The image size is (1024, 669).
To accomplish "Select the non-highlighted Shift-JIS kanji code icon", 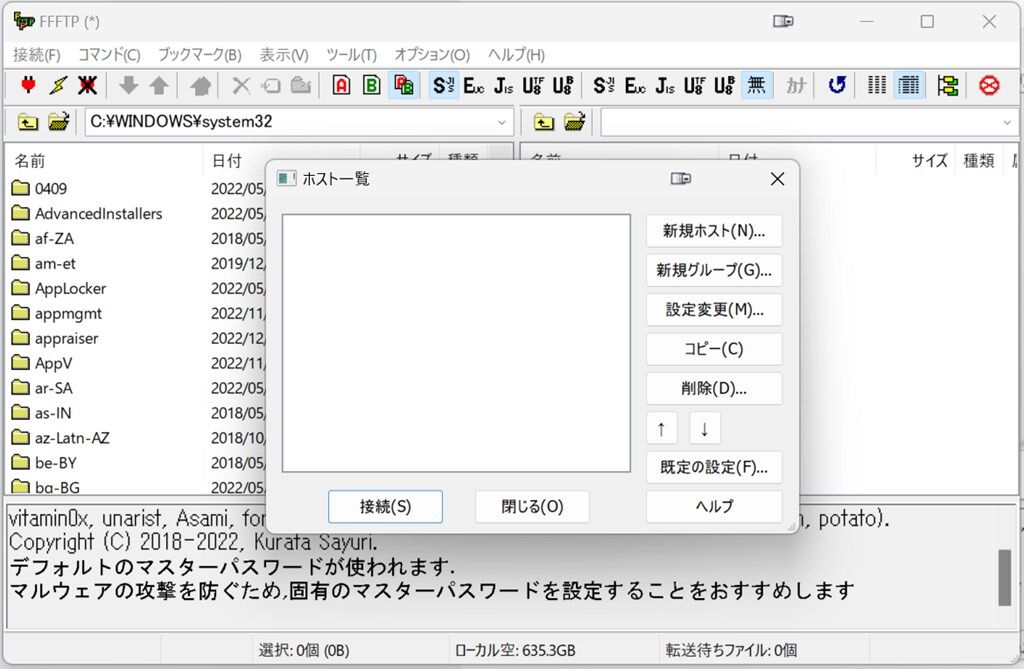I will click(x=604, y=86).
